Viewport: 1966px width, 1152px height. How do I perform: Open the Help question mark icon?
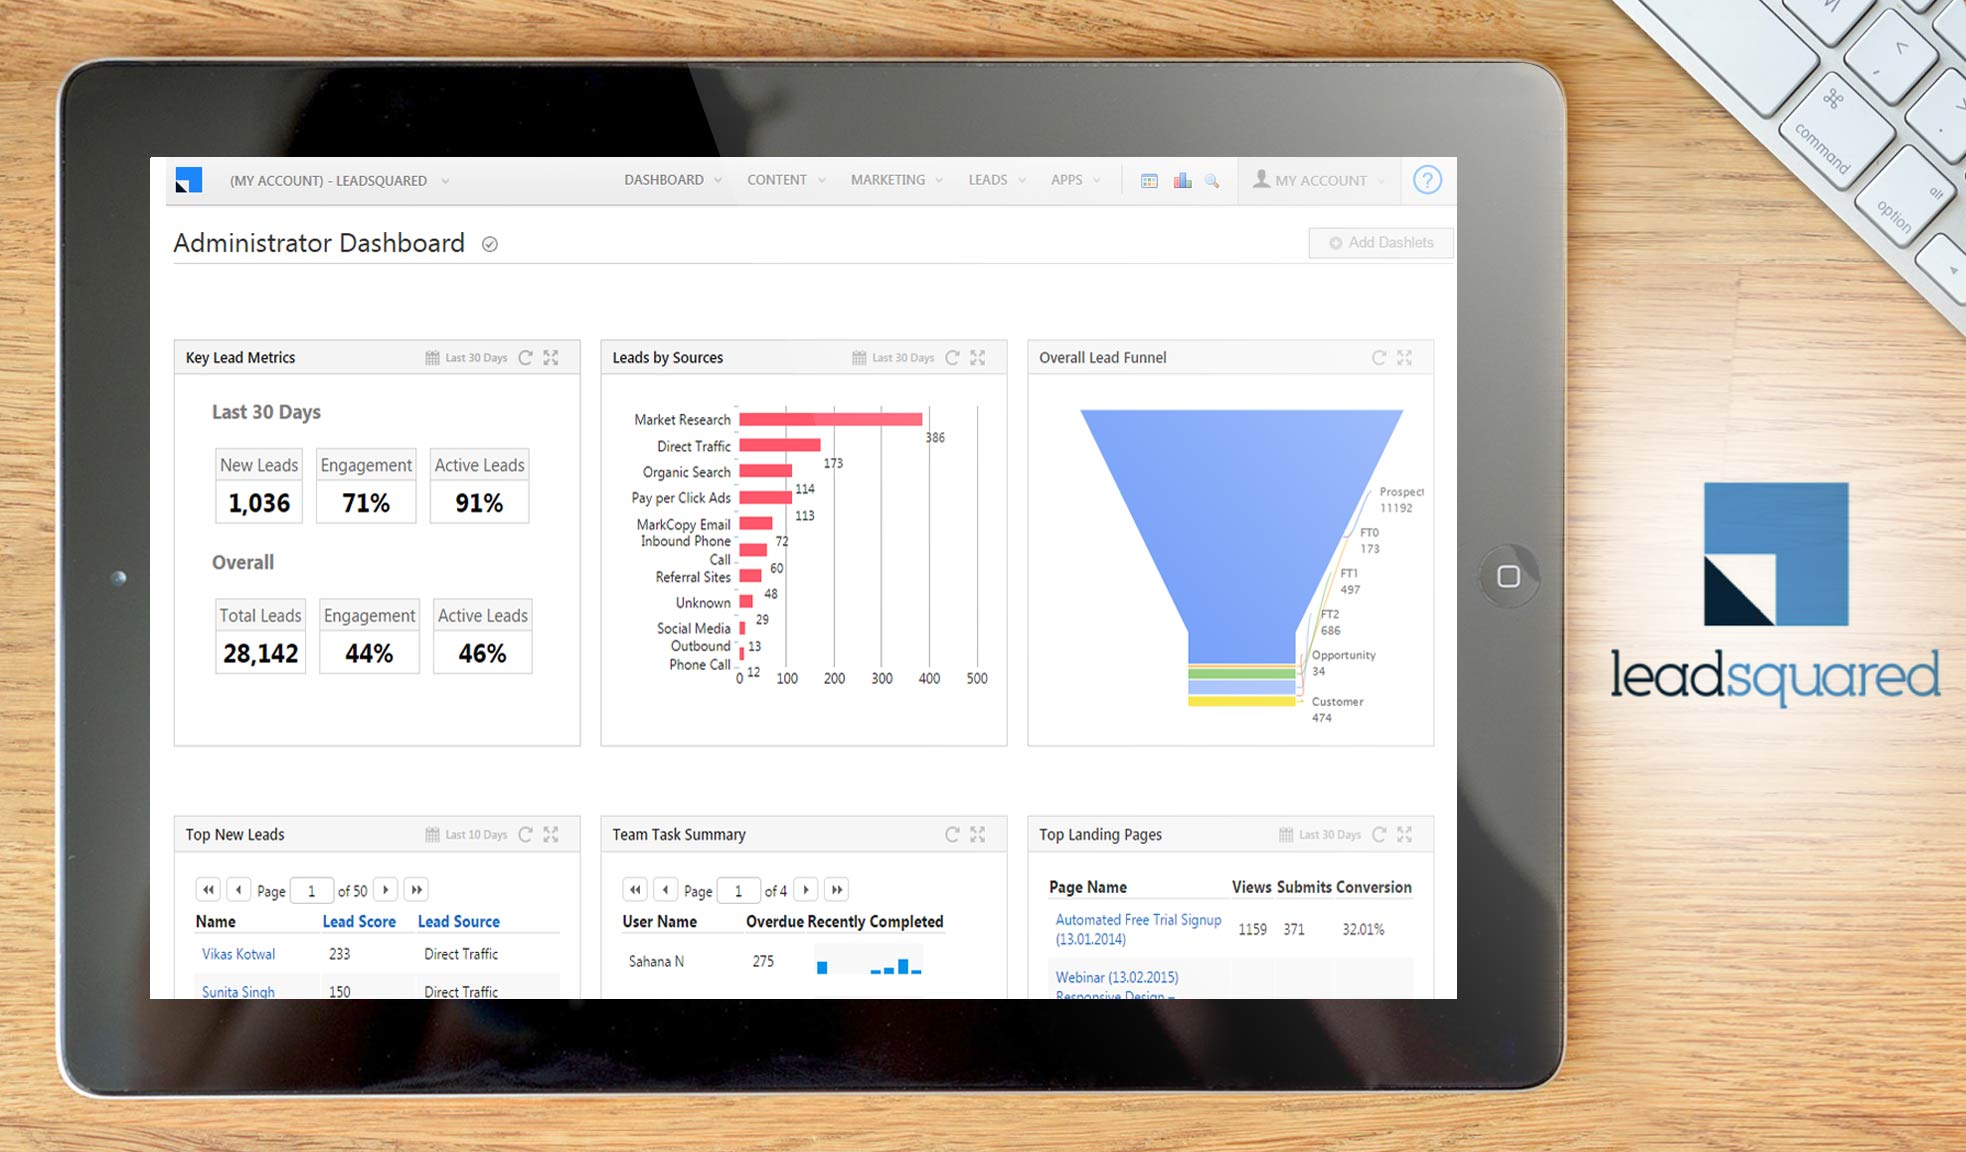tap(1427, 180)
